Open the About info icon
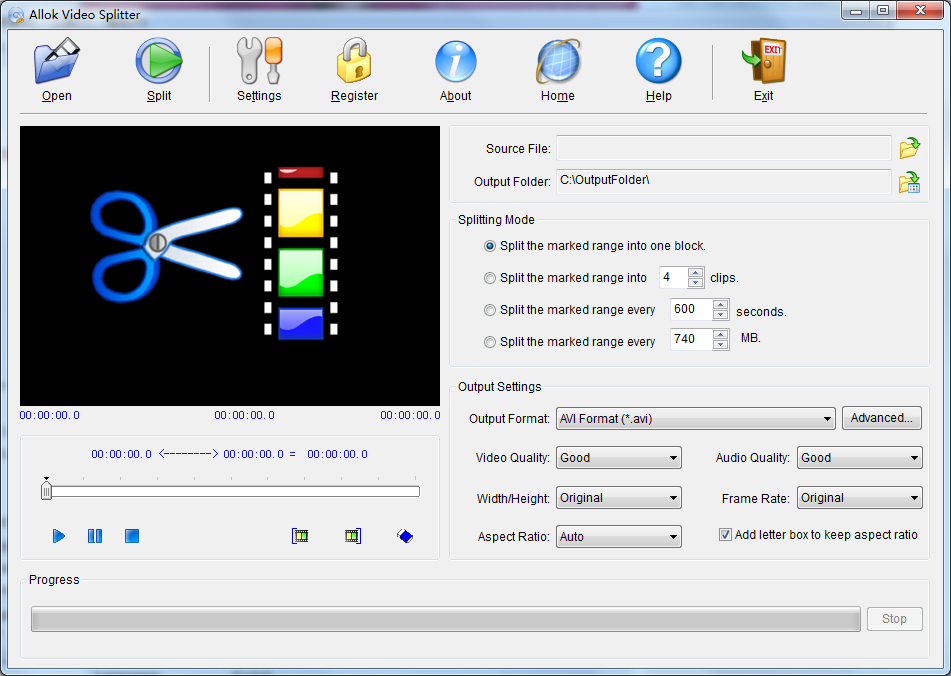This screenshot has width=951, height=676. (455, 61)
